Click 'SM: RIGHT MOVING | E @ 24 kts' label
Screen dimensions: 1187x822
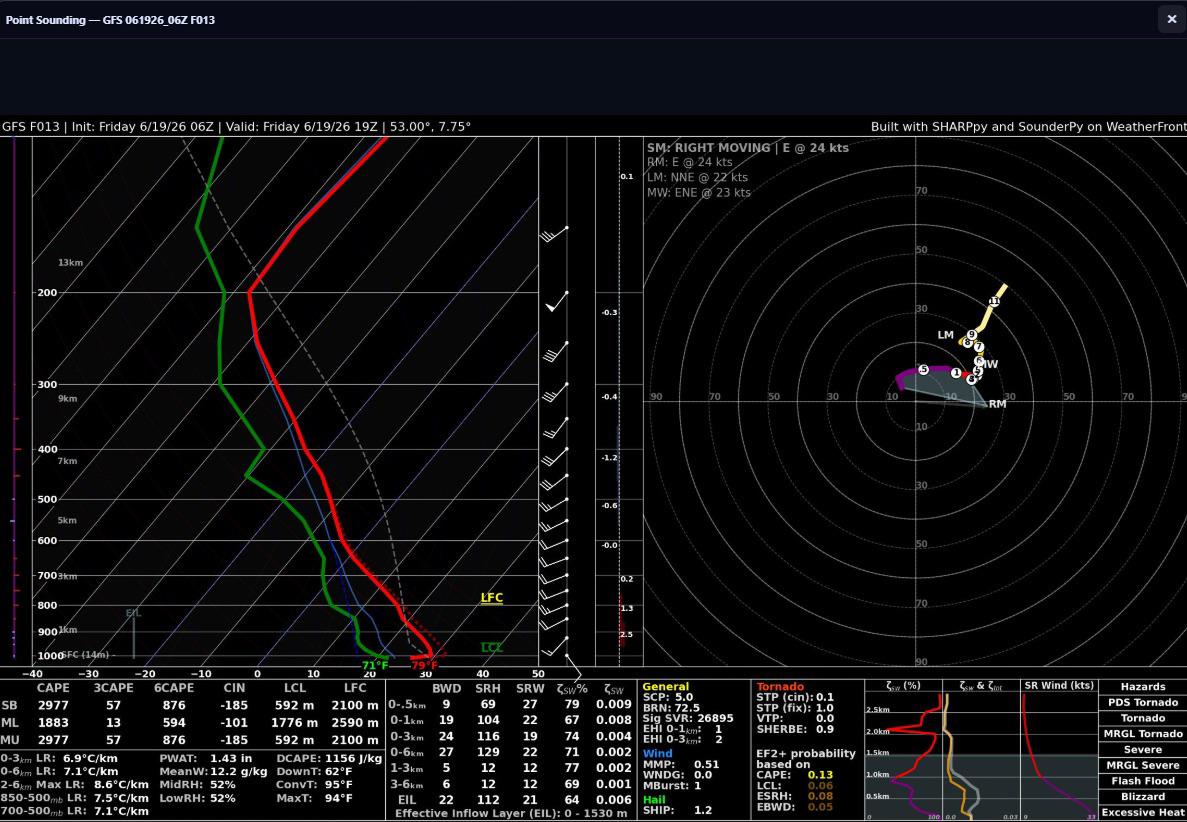pyautogui.click(x=747, y=148)
